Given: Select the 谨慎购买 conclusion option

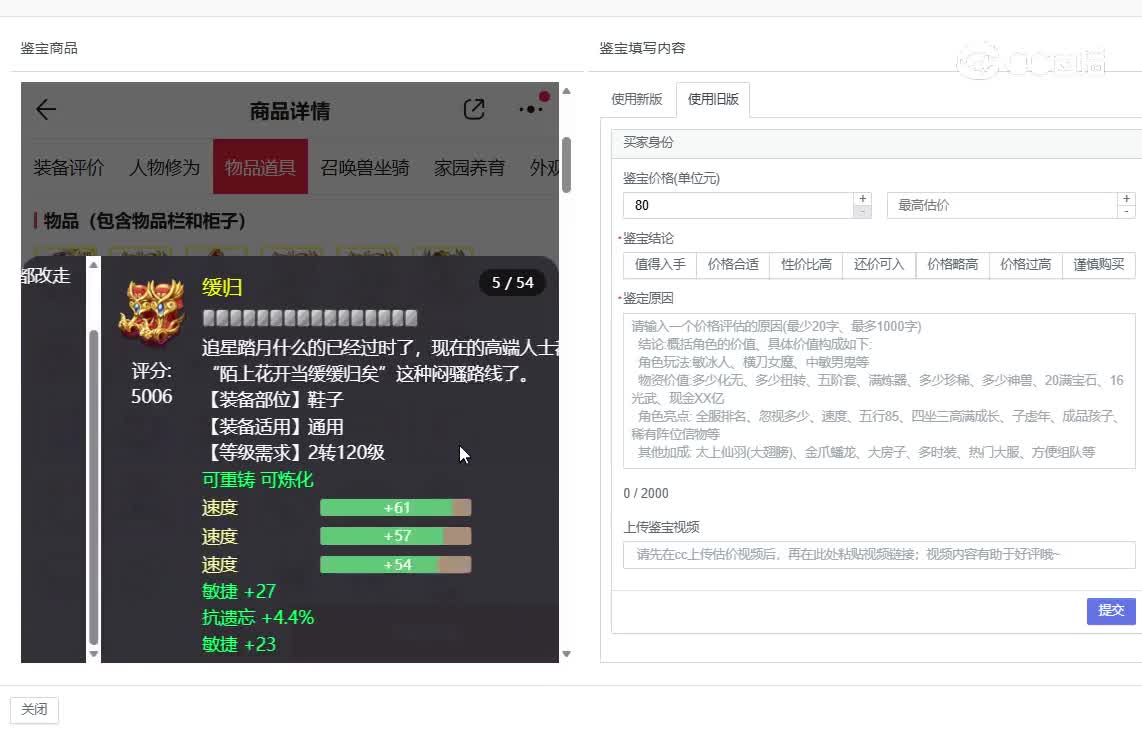Looking at the screenshot, I should pyautogui.click(x=1099, y=265).
